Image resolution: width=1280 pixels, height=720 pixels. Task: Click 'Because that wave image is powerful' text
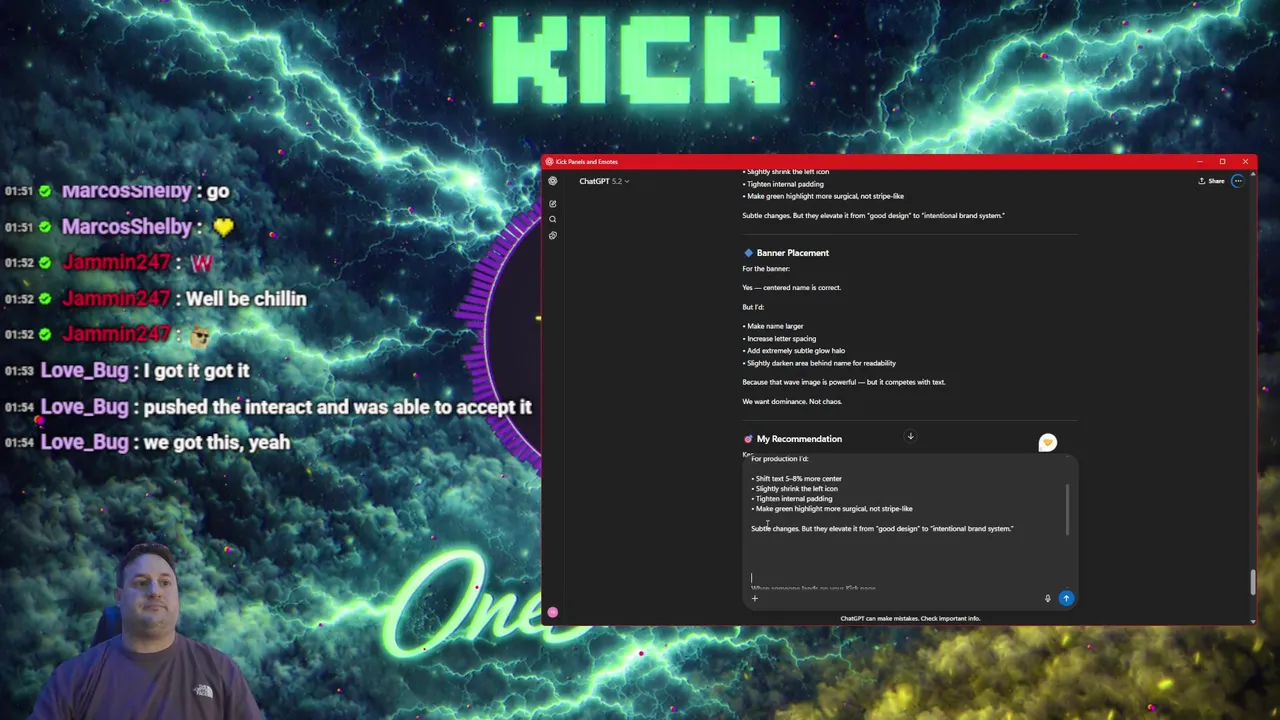click(843, 382)
